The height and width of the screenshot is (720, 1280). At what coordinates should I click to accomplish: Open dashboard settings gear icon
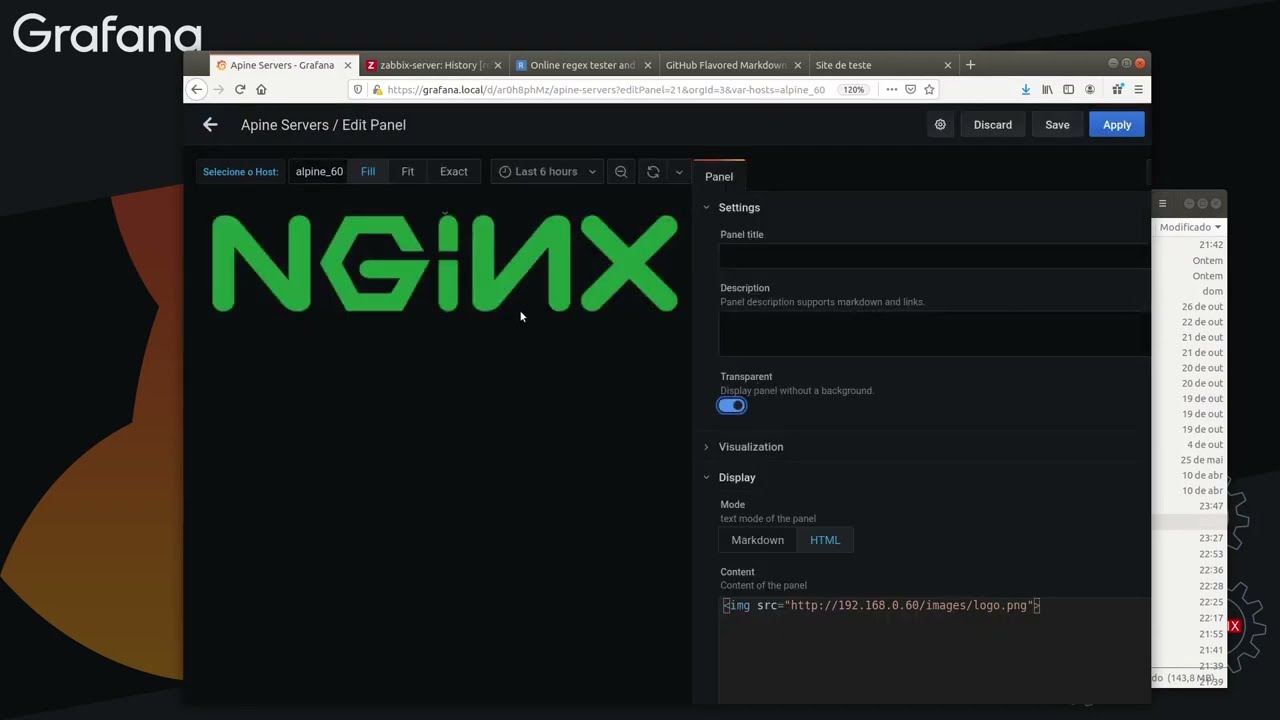(940, 125)
